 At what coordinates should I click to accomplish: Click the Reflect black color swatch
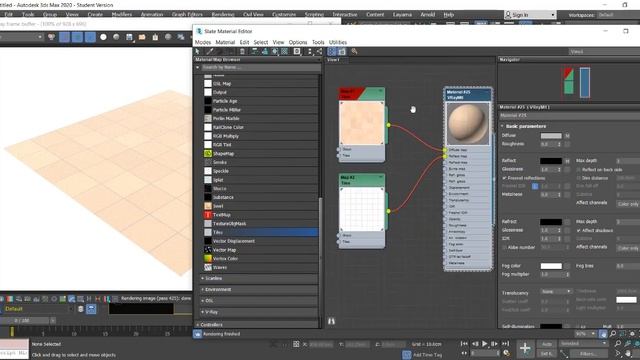click(x=551, y=161)
